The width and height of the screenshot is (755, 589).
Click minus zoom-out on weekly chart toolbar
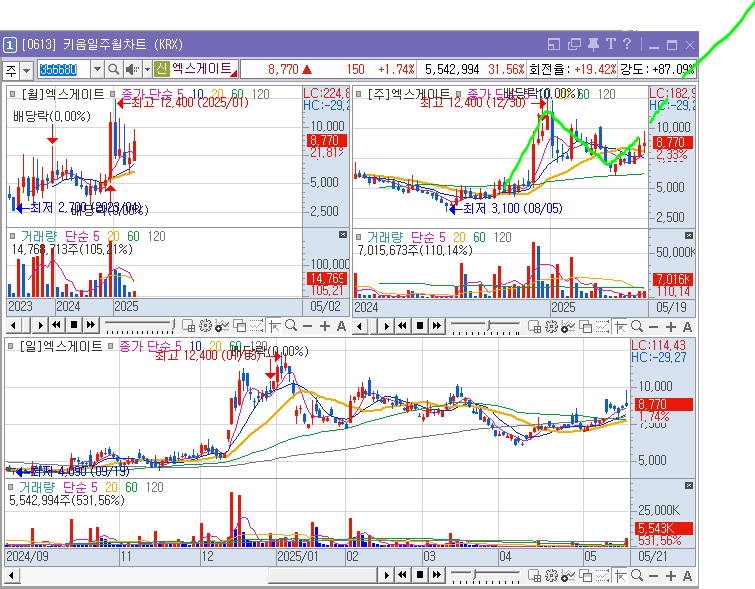coord(653,327)
